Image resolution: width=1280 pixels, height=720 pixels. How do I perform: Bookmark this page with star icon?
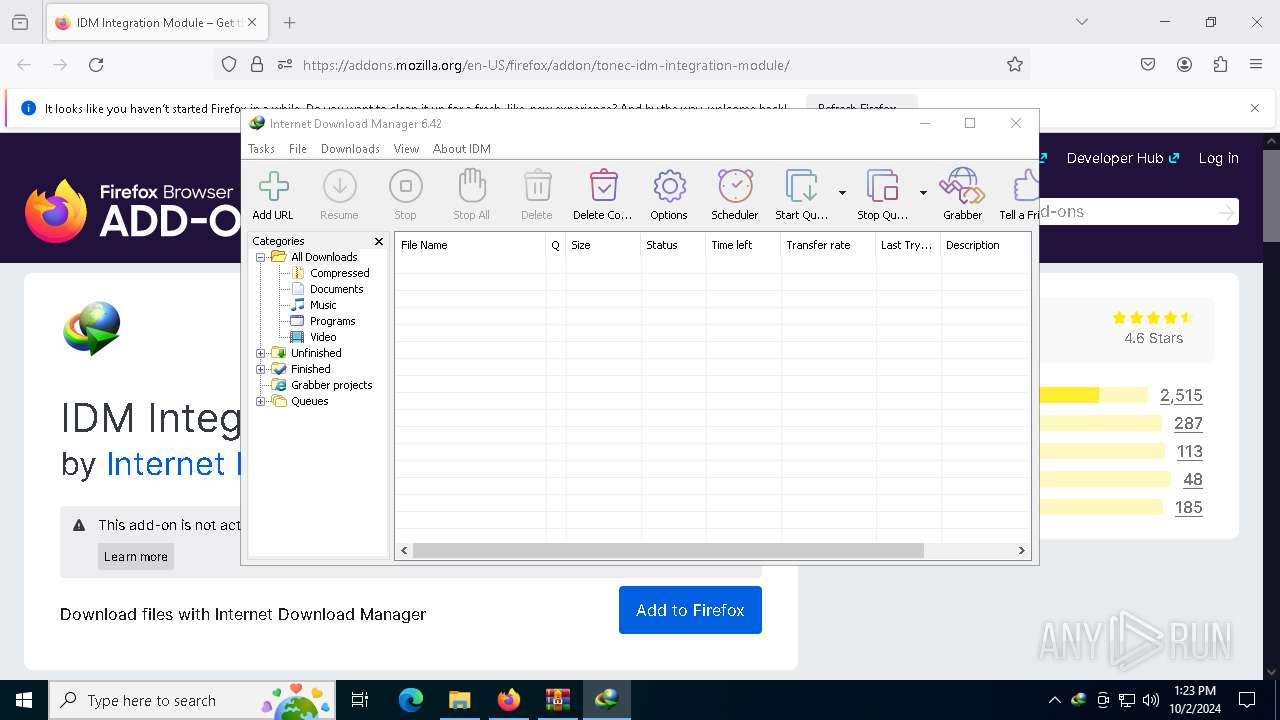[1015, 65]
